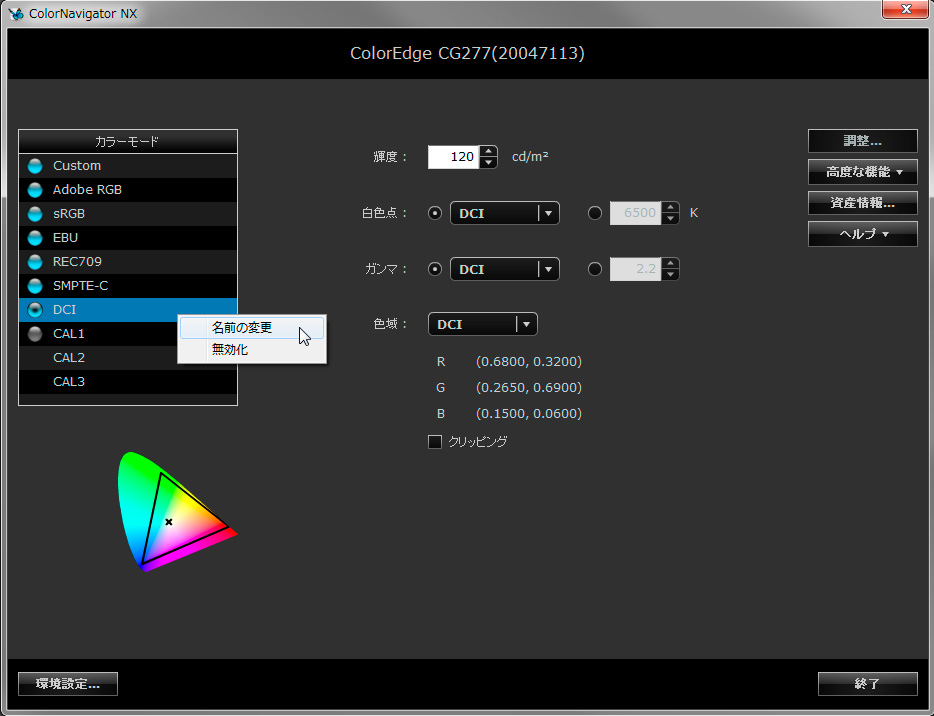The width and height of the screenshot is (934, 716).
Task: Decrease gamma value with the down arrow
Action: pyautogui.click(x=671, y=275)
